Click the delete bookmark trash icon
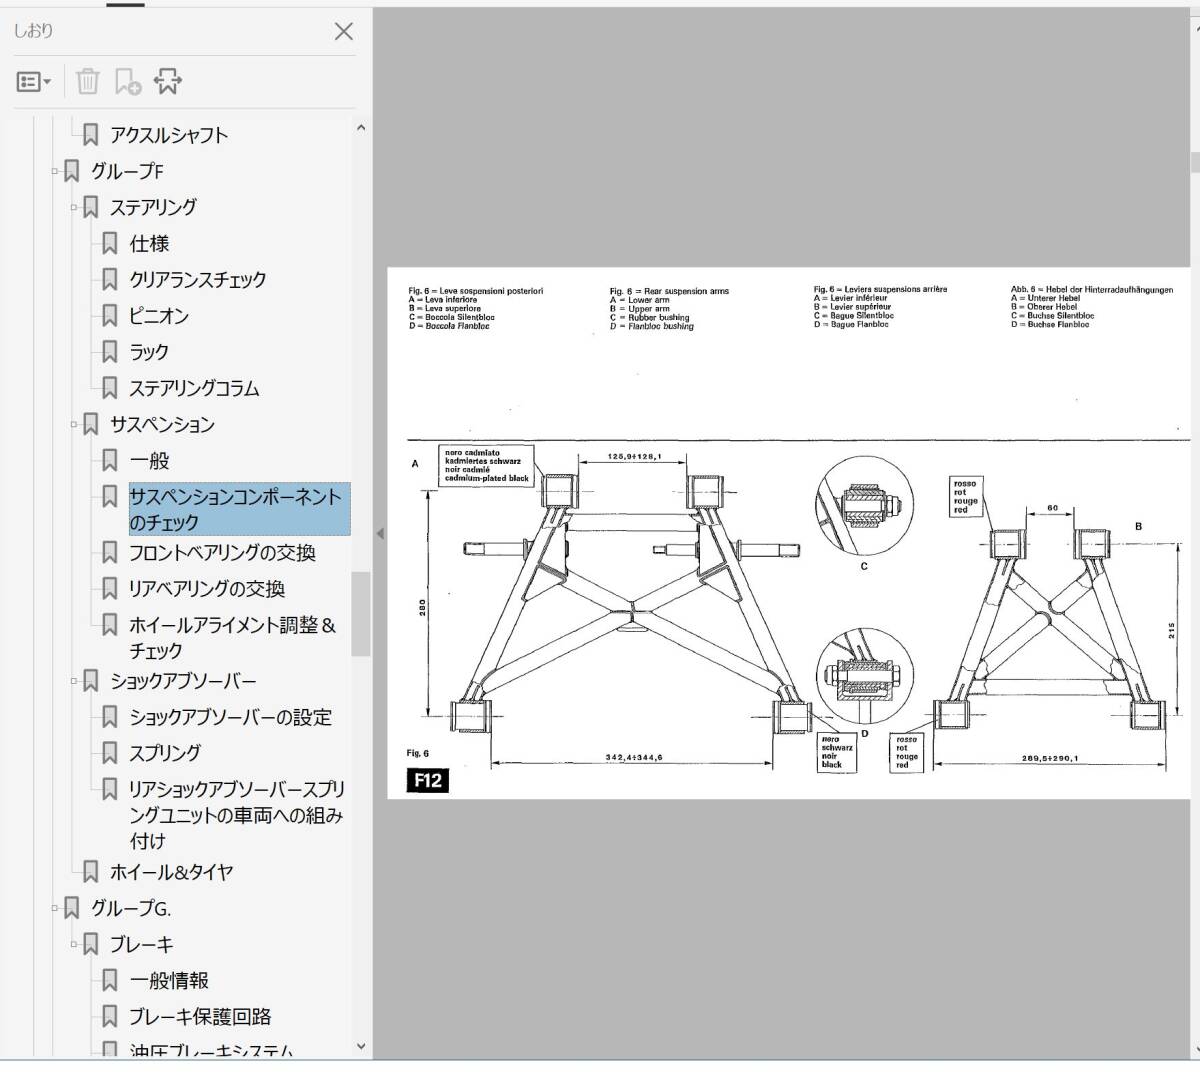The height and width of the screenshot is (1074, 1200). tap(88, 81)
